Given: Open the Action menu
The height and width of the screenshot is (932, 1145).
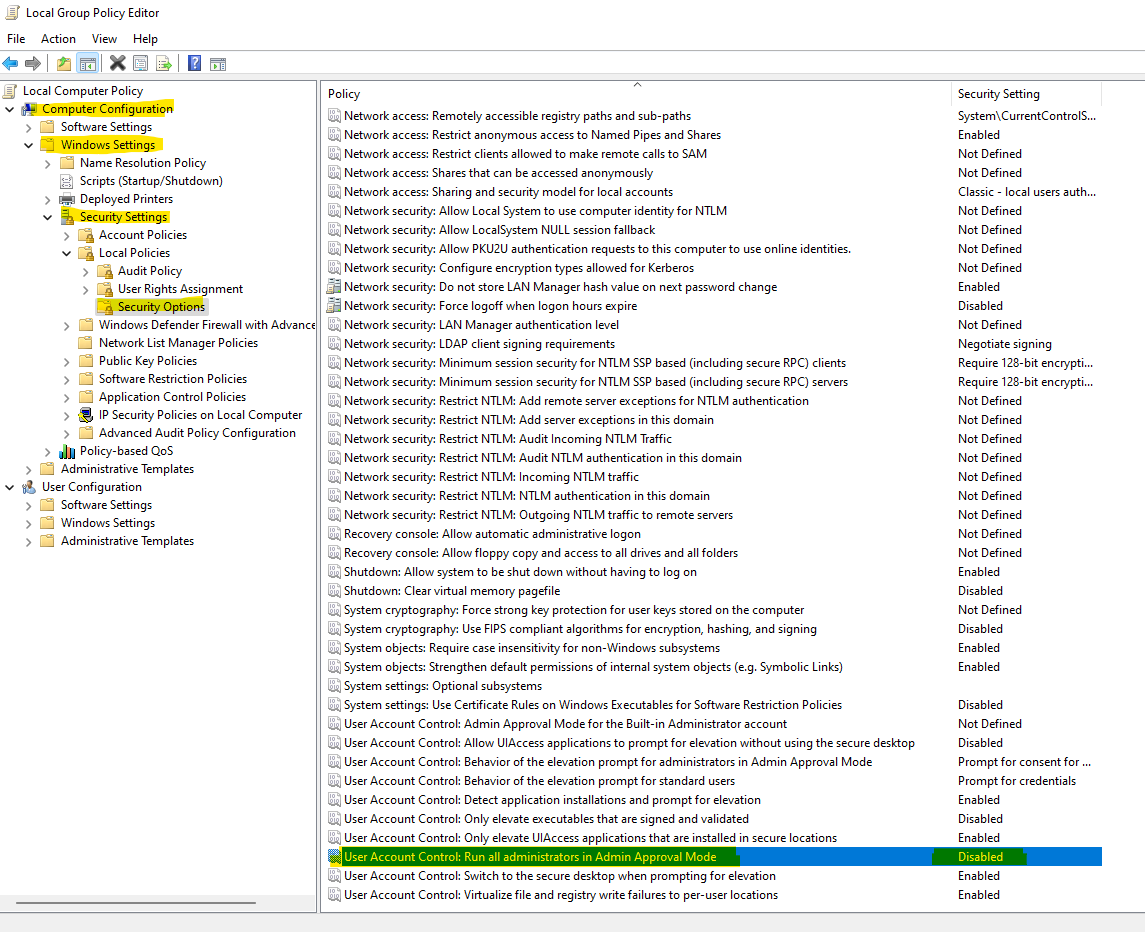Looking at the screenshot, I should [58, 38].
